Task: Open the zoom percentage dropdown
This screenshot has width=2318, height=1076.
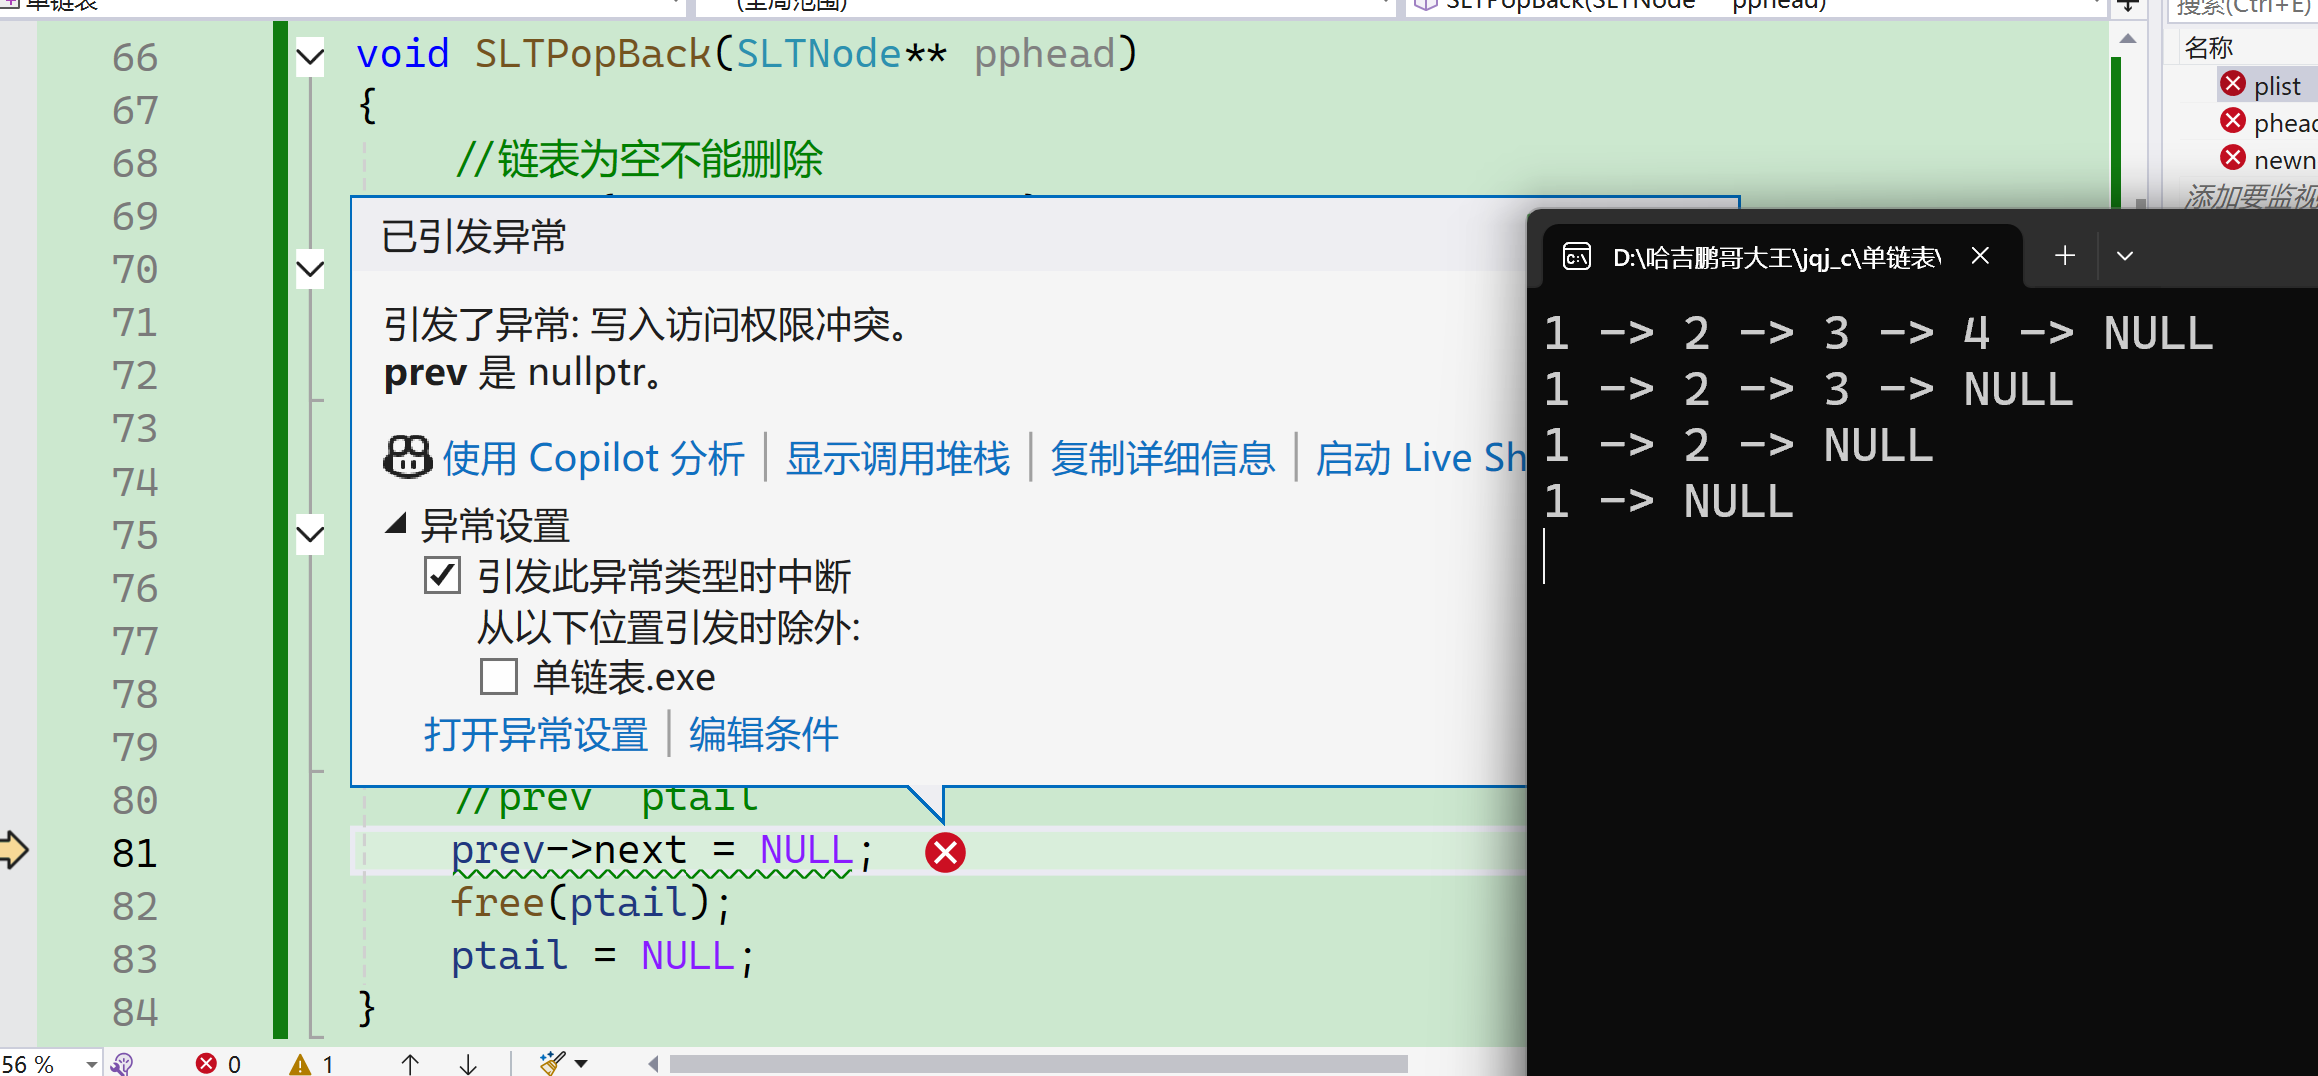Action: pyautogui.click(x=91, y=1064)
